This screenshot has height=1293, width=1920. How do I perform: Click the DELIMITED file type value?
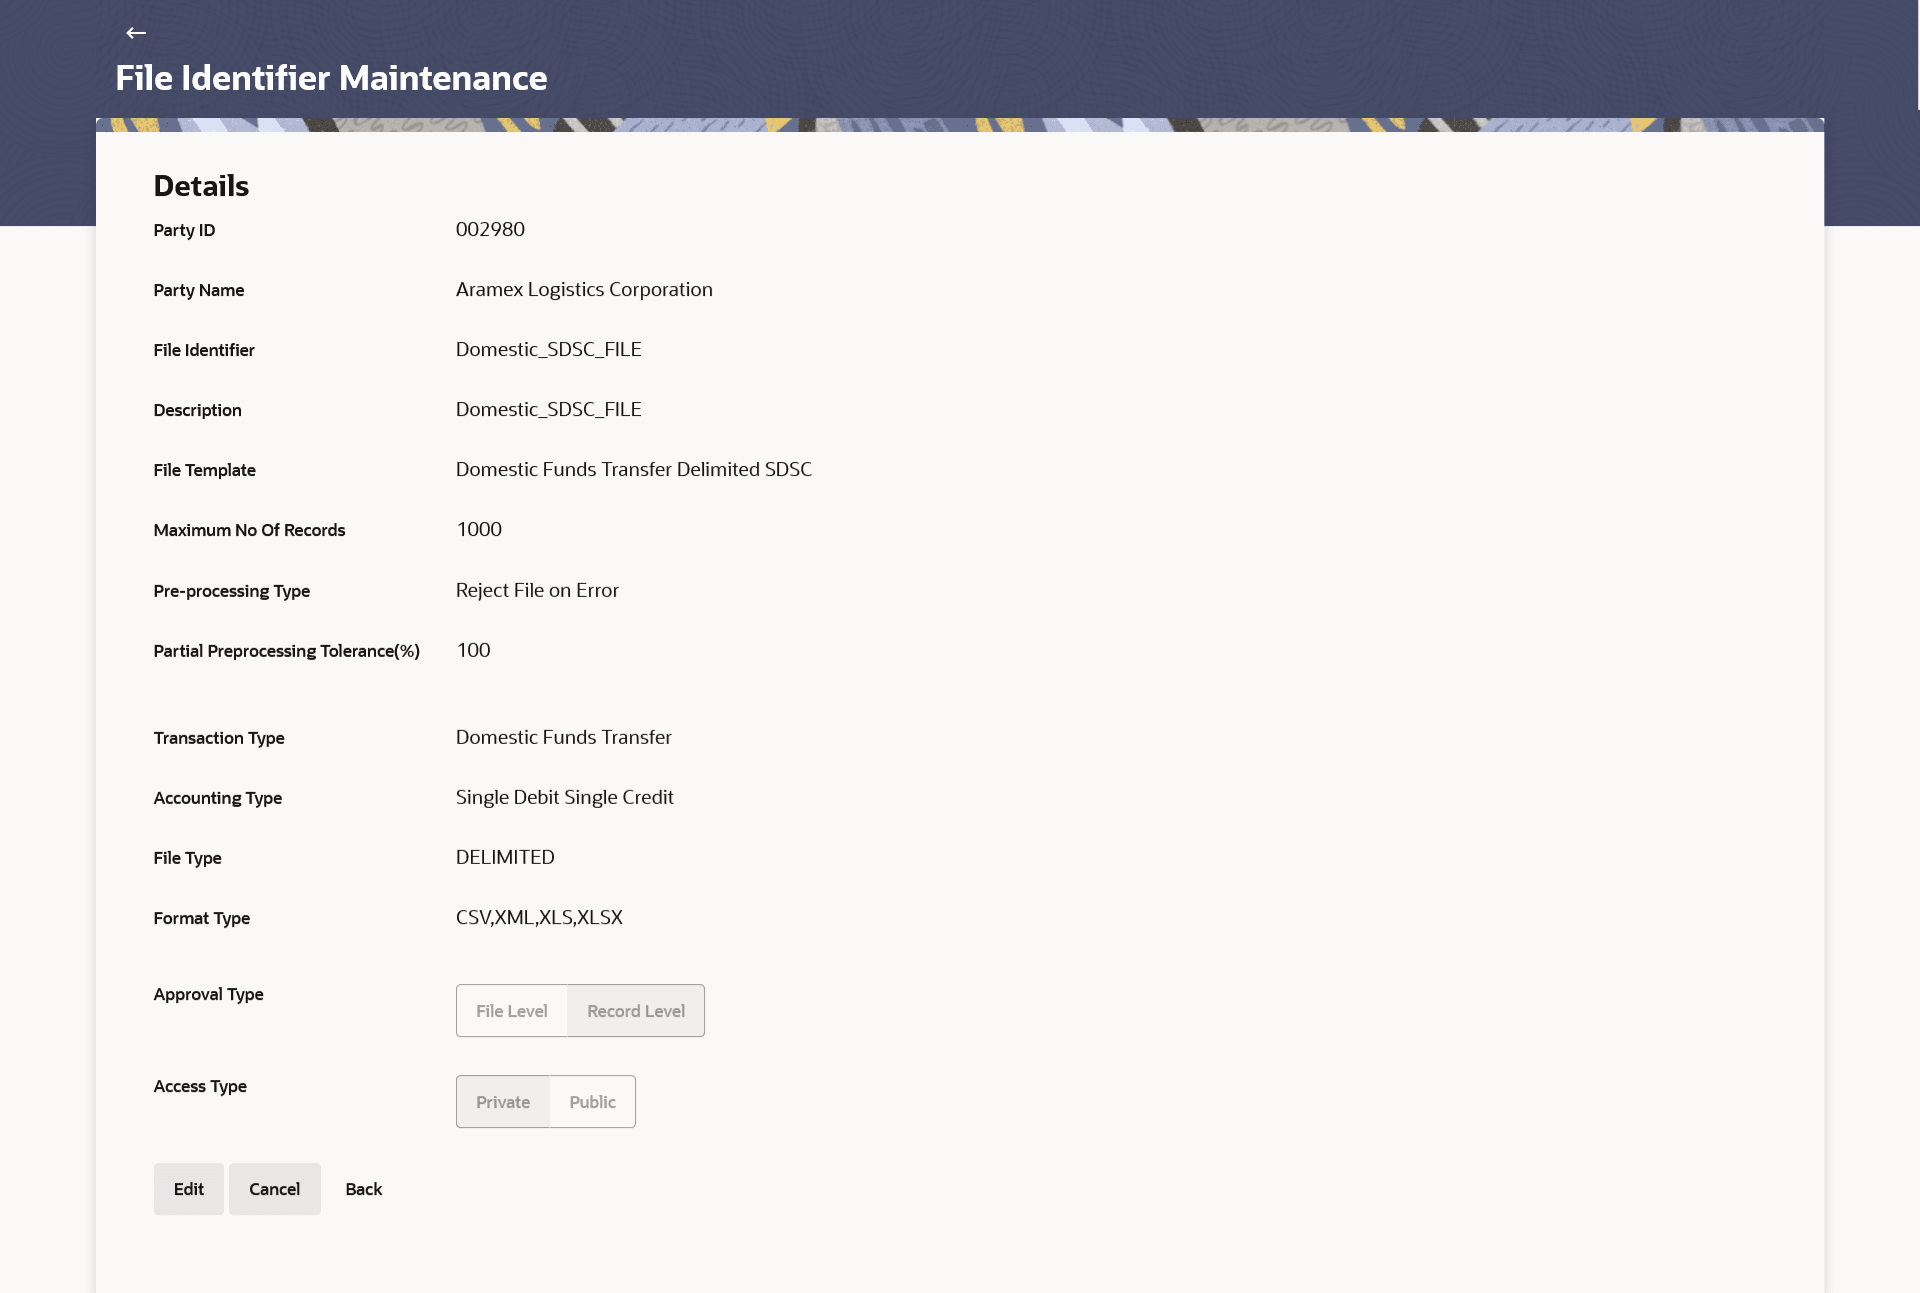[x=505, y=857]
